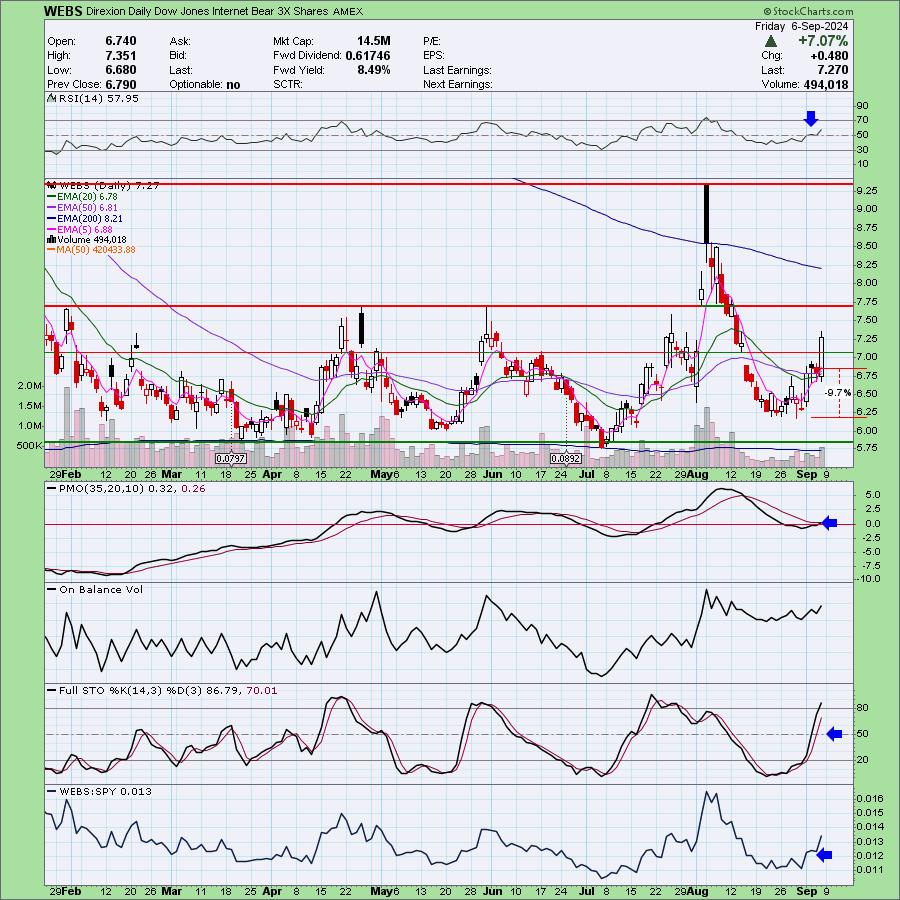The height and width of the screenshot is (900, 900).
Task: Click the Friday 6-Sep-2024 date
Action: (801, 26)
